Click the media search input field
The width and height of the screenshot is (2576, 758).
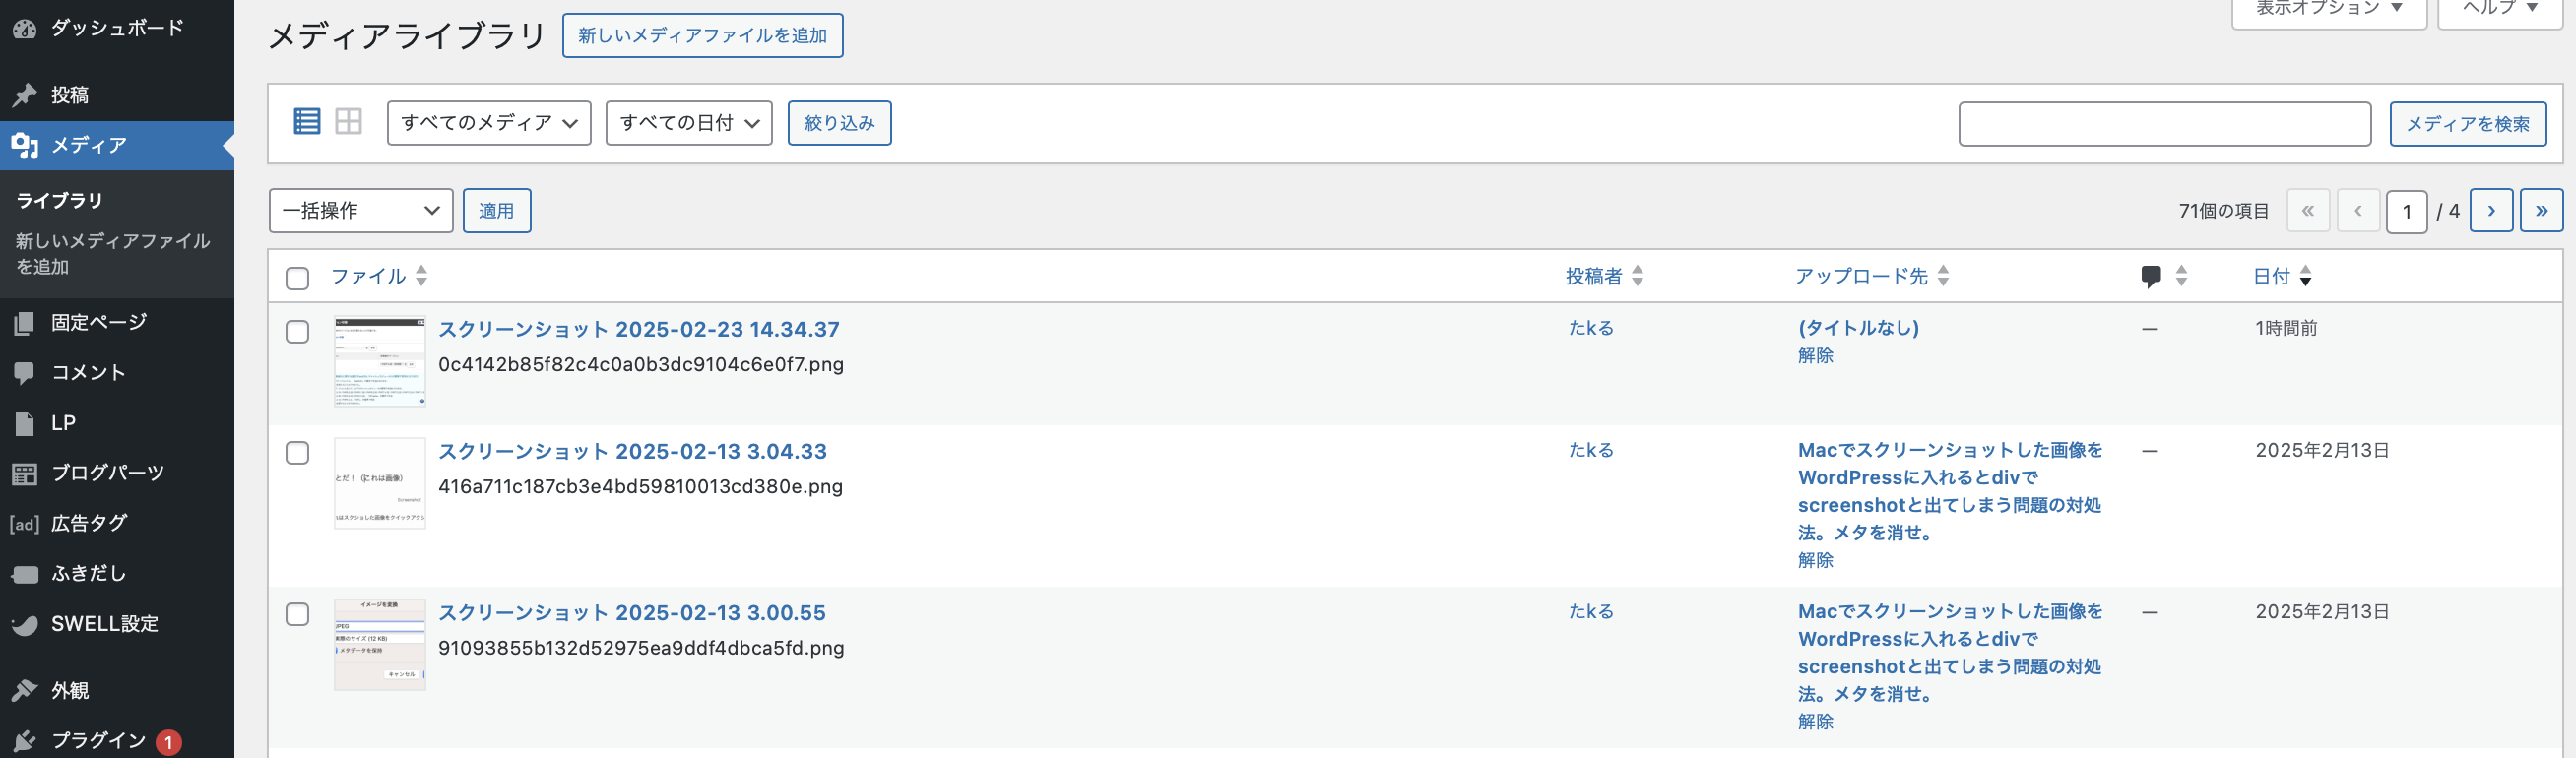2164,124
